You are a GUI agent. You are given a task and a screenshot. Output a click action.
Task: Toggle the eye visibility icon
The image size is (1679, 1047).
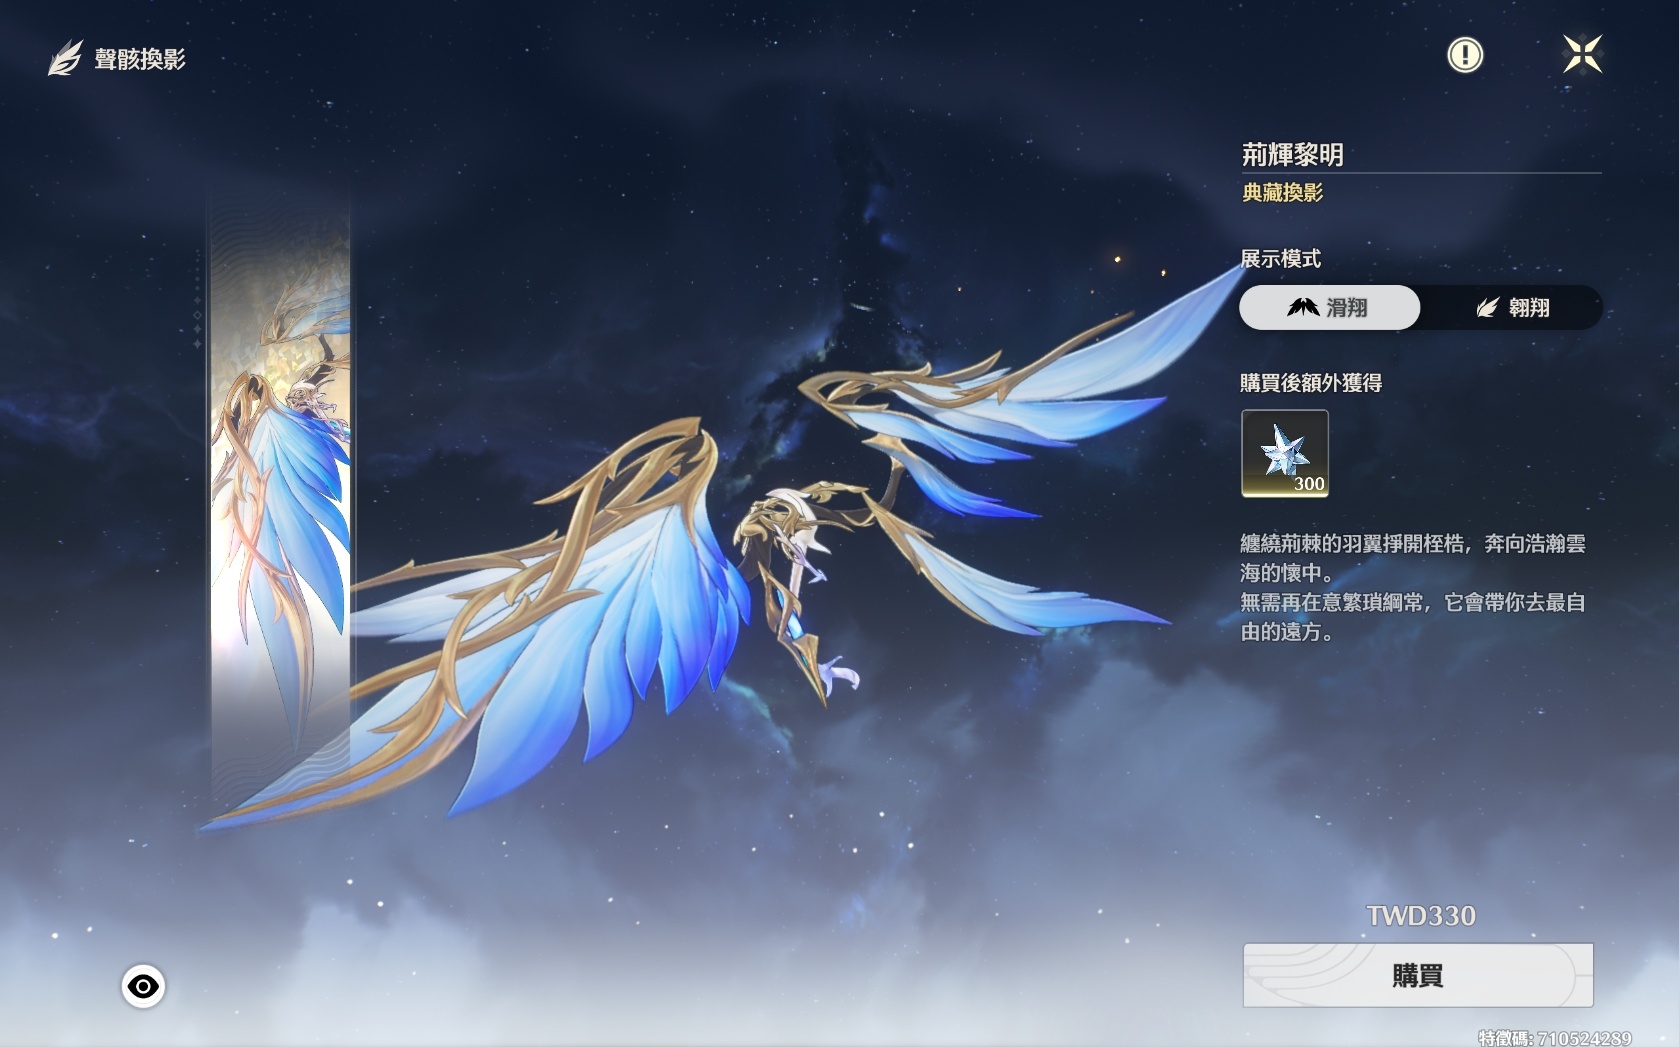(143, 986)
